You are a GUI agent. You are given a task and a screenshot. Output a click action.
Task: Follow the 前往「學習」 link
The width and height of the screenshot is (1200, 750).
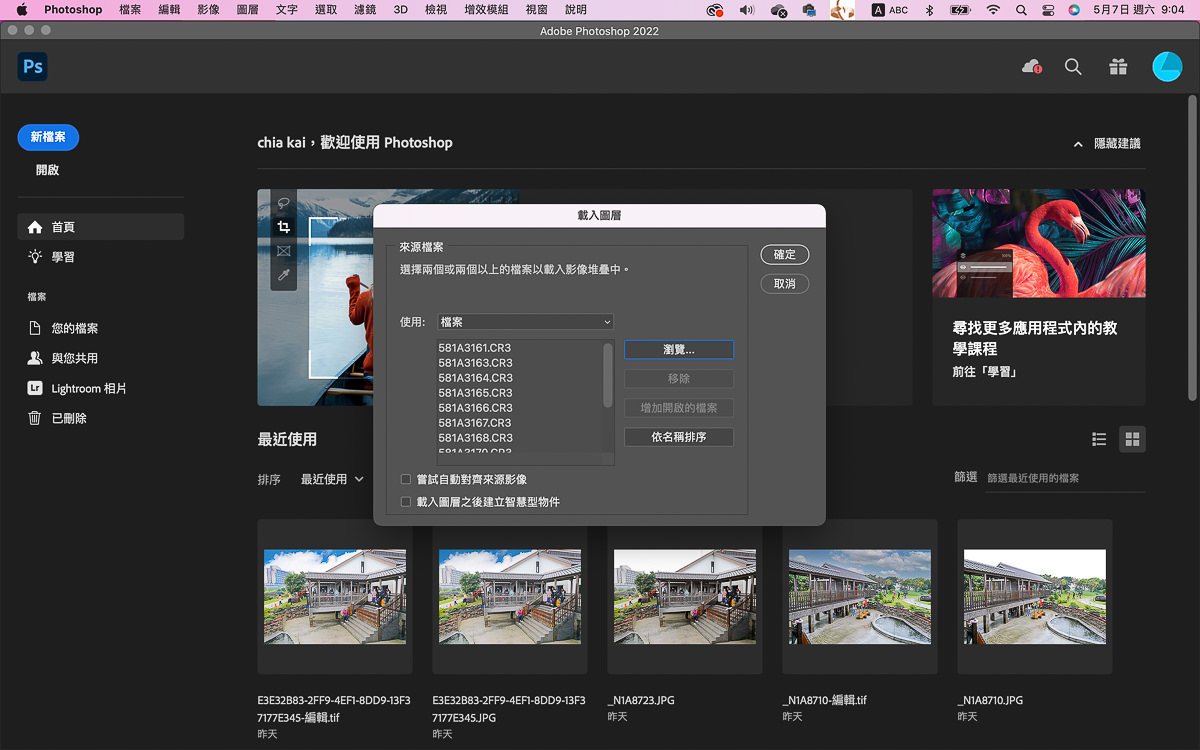tap(985, 372)
